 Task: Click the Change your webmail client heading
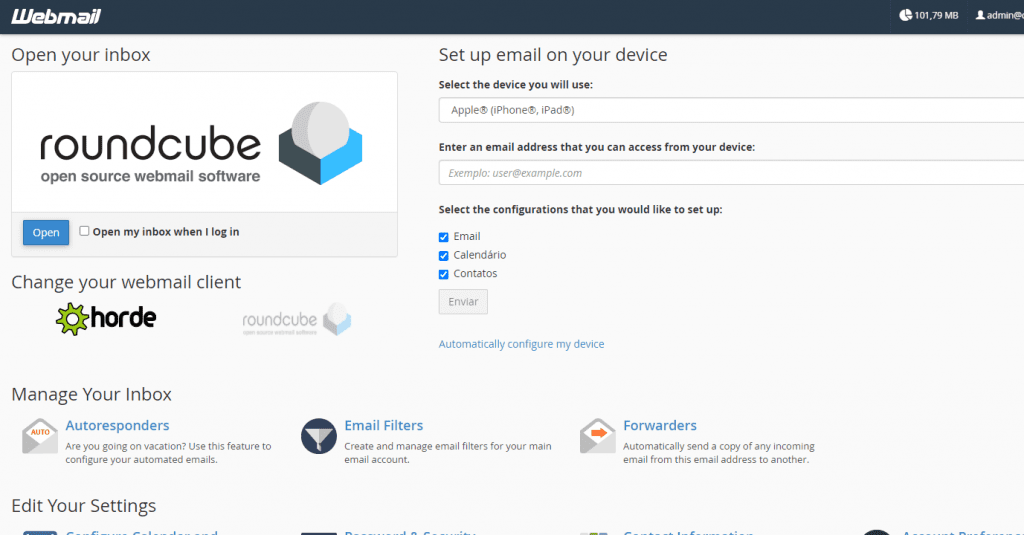[126, 282]
